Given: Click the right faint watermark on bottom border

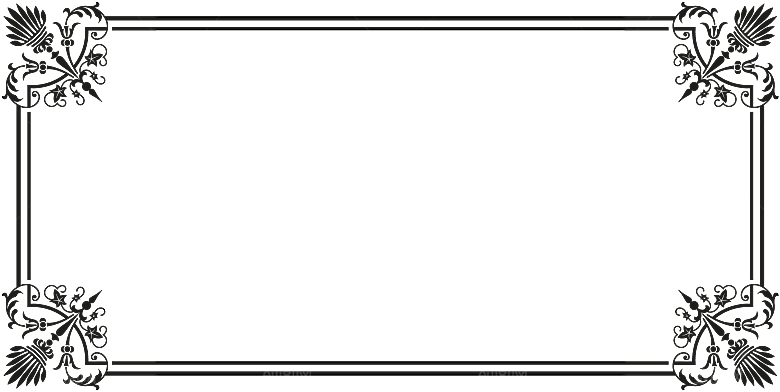Looking at the screenshot, I should [502, 373].
